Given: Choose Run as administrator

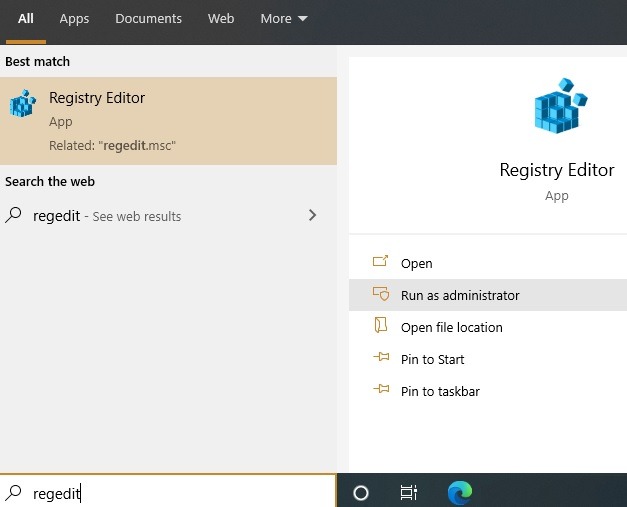Looking at the screenshot, I should [488, 295].
